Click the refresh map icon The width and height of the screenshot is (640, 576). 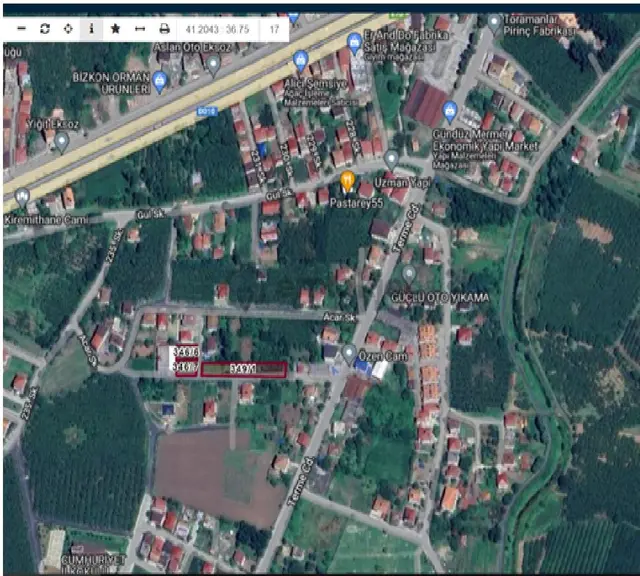pos(45,29)
